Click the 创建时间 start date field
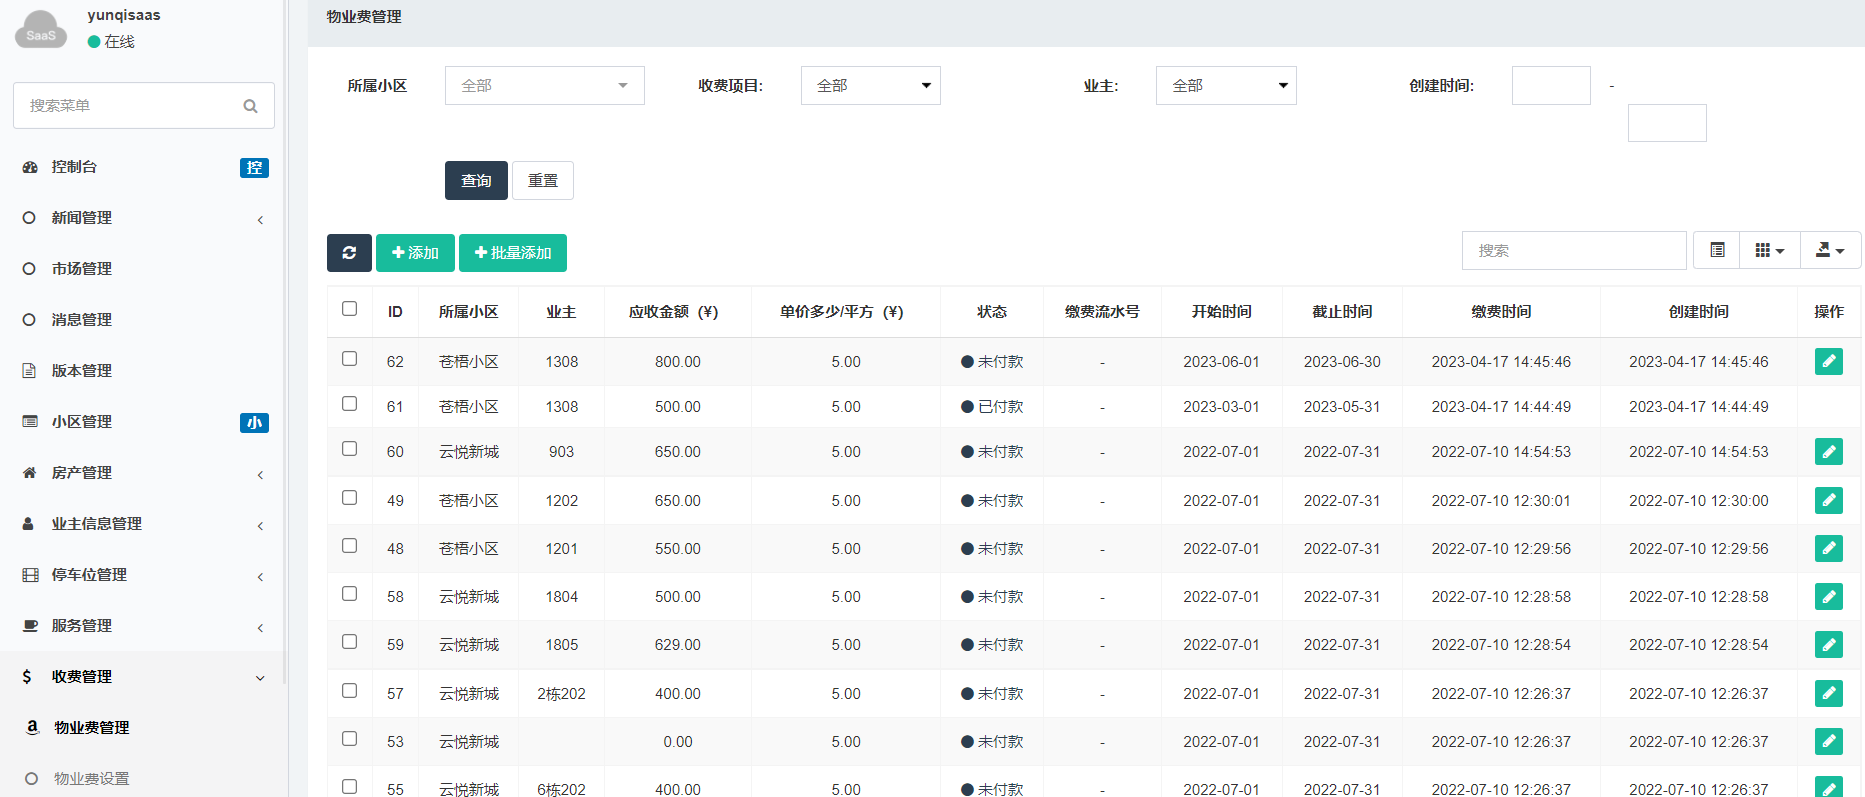 [1551, 85]
